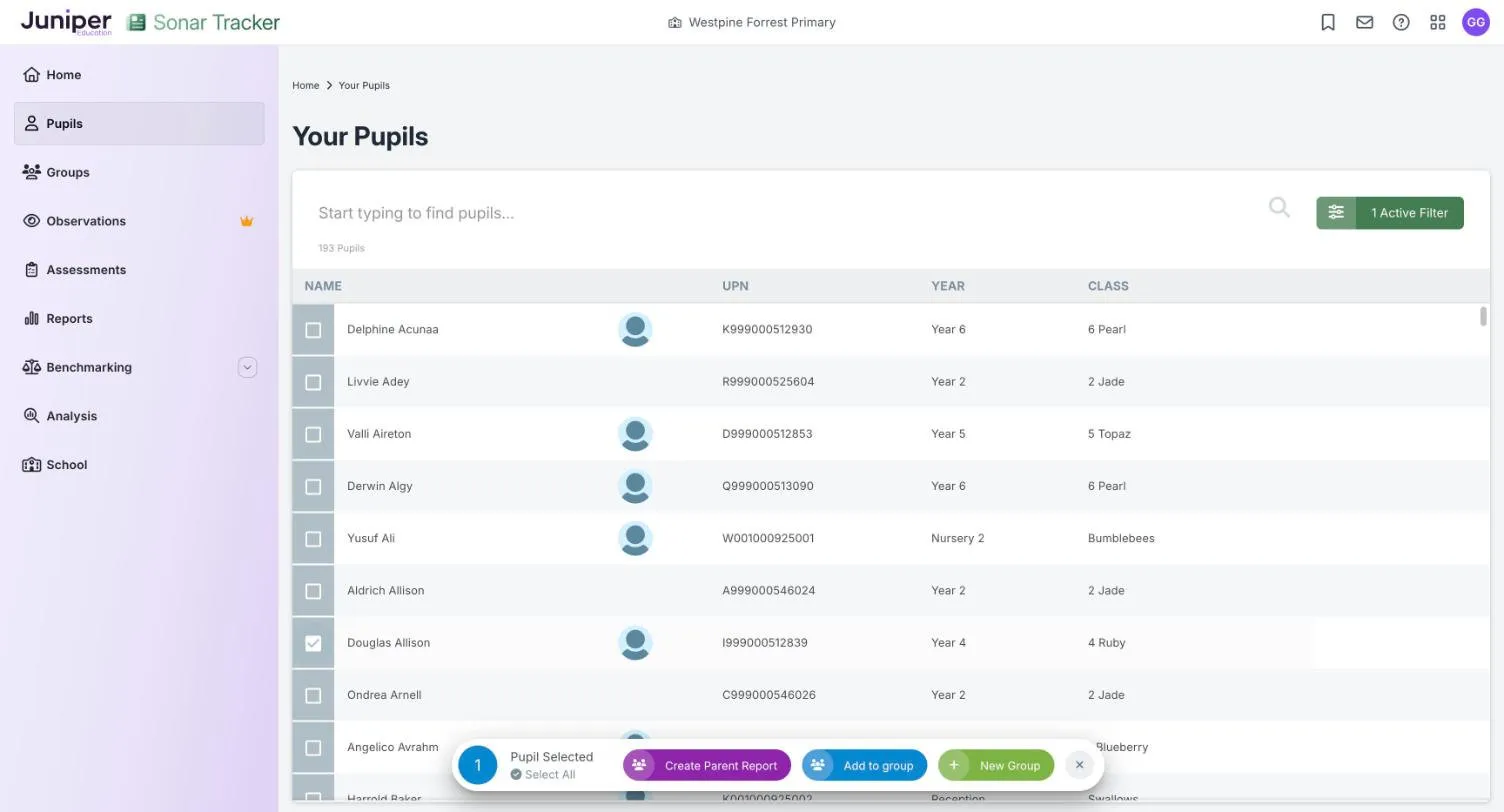Dismiss the pupil selection bar

(1079, 765)
